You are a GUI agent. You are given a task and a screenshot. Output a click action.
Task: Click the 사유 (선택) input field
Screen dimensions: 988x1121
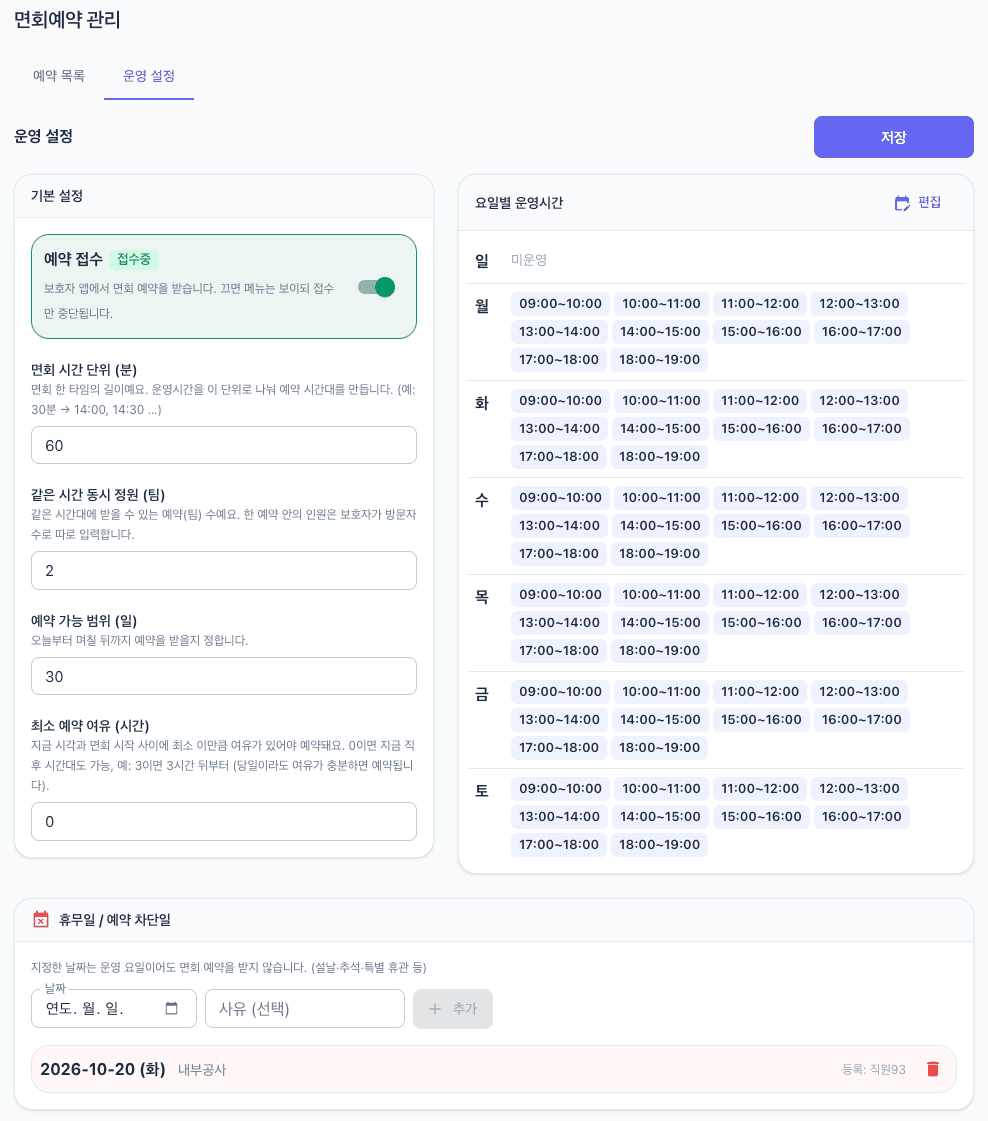coord(305,1009)
